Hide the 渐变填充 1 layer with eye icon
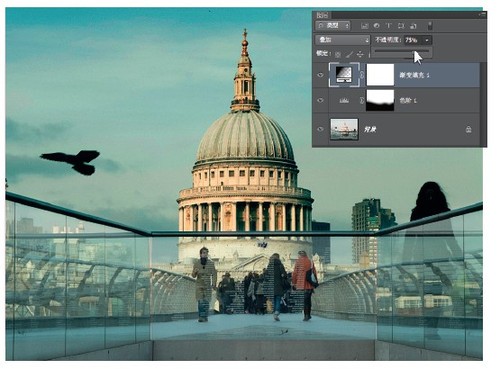The height and width of the screenshot is (369, 500). point(320,75)
